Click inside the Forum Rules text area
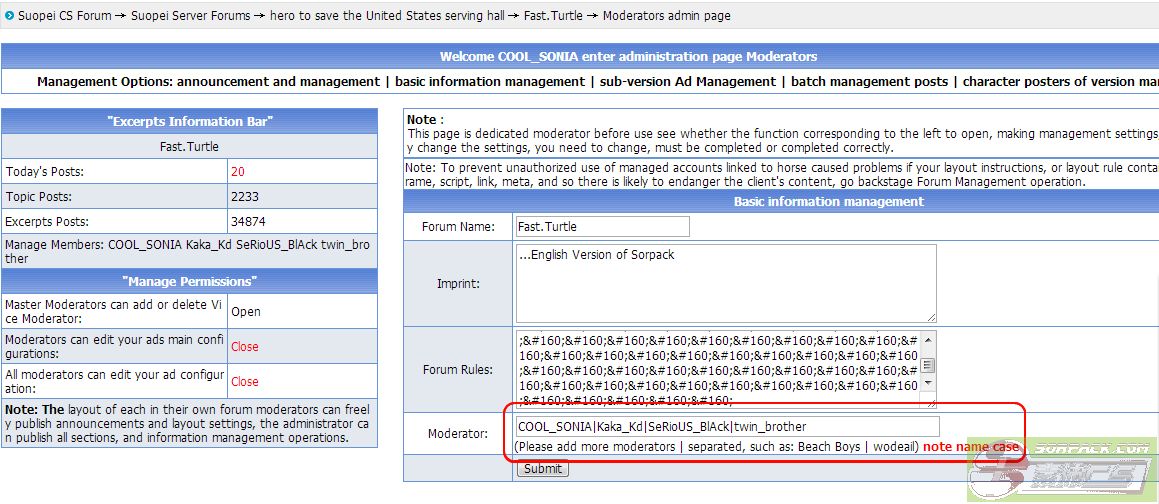 point(717,369)
